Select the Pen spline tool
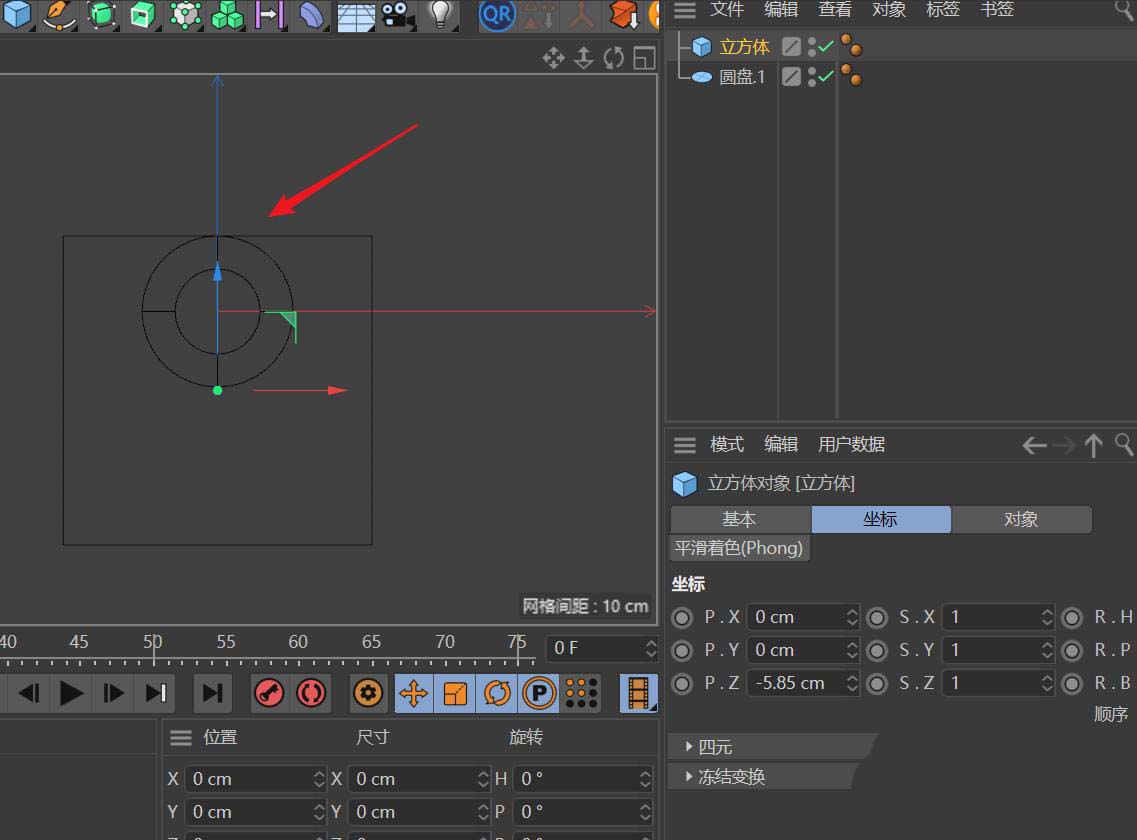This screenshot has height=840, width=1137. click(x=60, y=14)
